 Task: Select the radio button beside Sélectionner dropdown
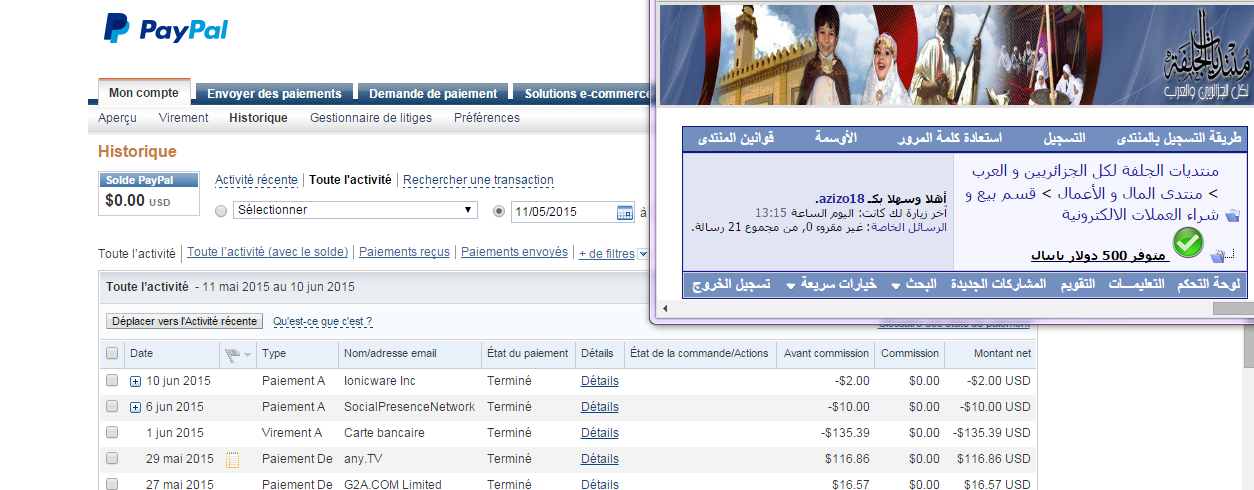221,211
